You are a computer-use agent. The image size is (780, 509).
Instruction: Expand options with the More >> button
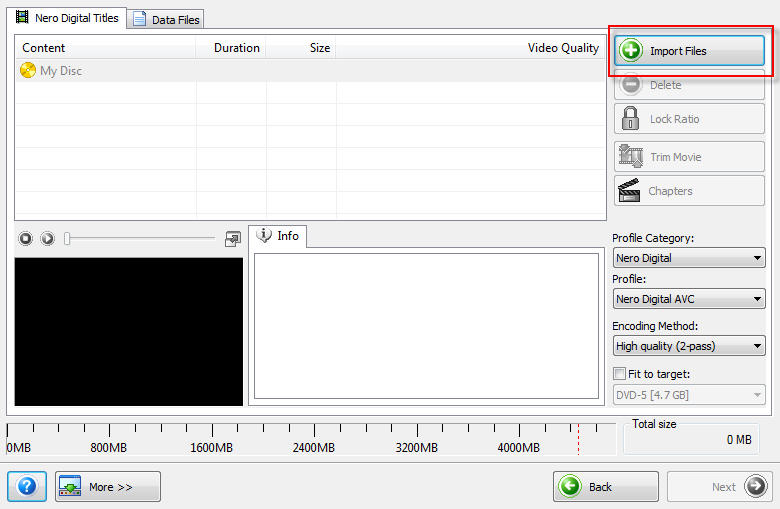click(x=108, y=487)
